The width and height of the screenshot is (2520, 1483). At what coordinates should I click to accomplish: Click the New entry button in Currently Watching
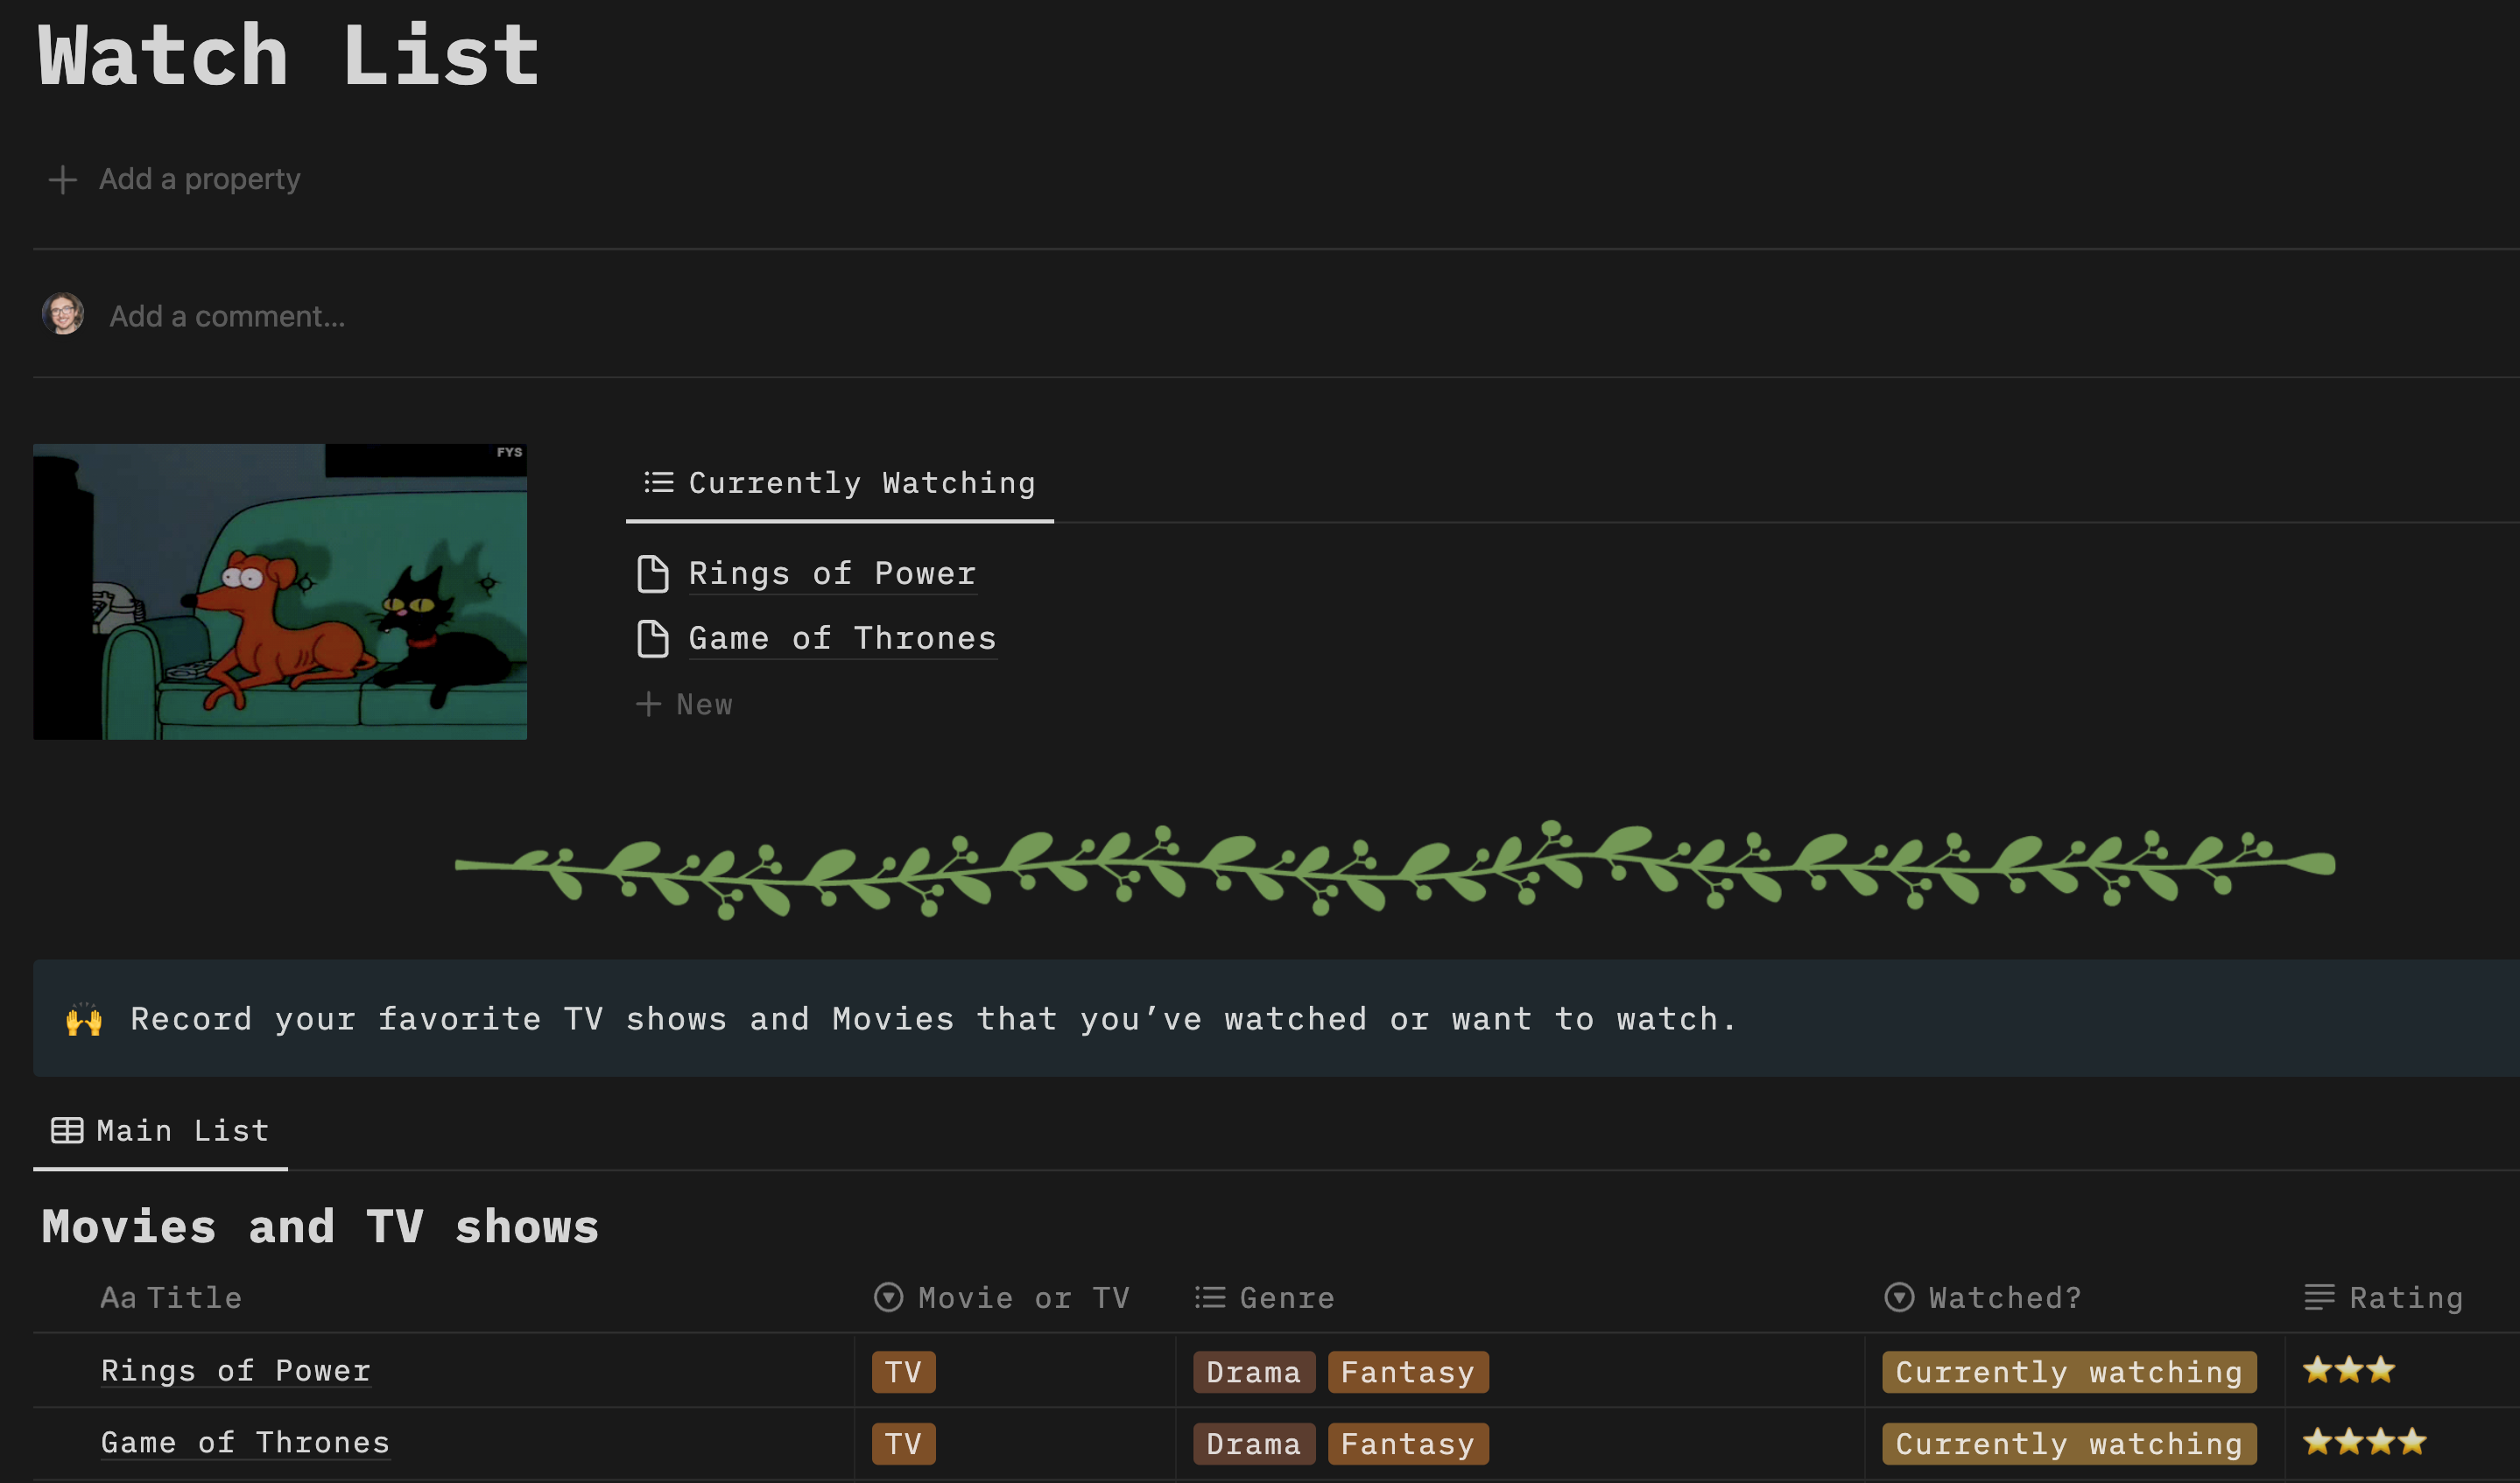[x=687, y=701]
